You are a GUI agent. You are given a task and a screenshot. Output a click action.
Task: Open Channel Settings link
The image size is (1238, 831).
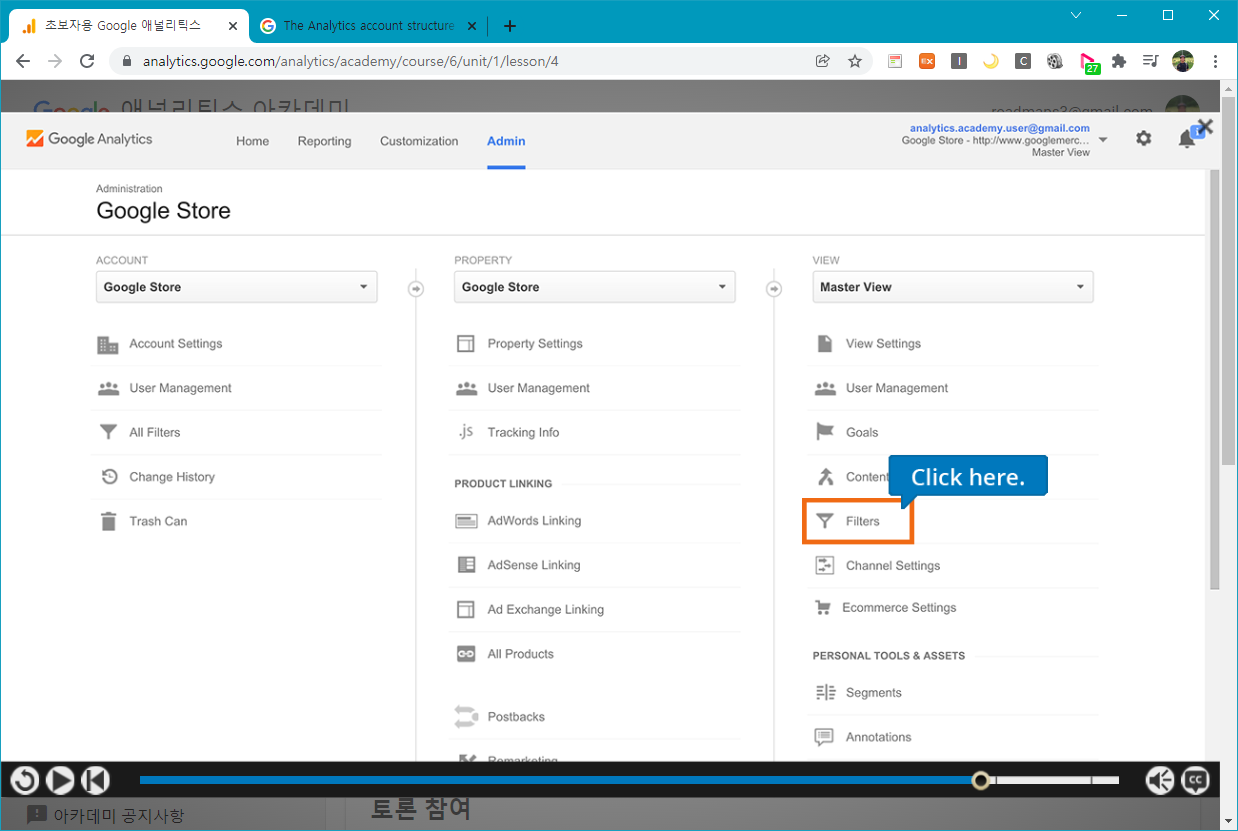point(893,566)
